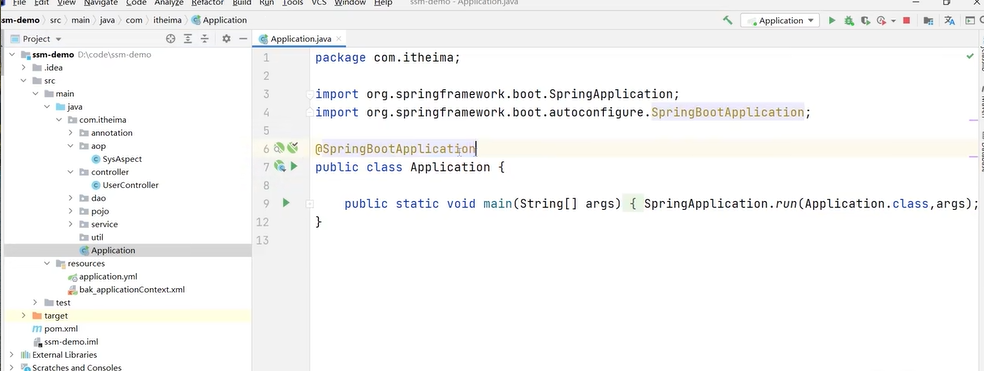Expand the .idea folder
This screenshot has height=371, width=984.
pyautogui.click(x=23, y=68)
